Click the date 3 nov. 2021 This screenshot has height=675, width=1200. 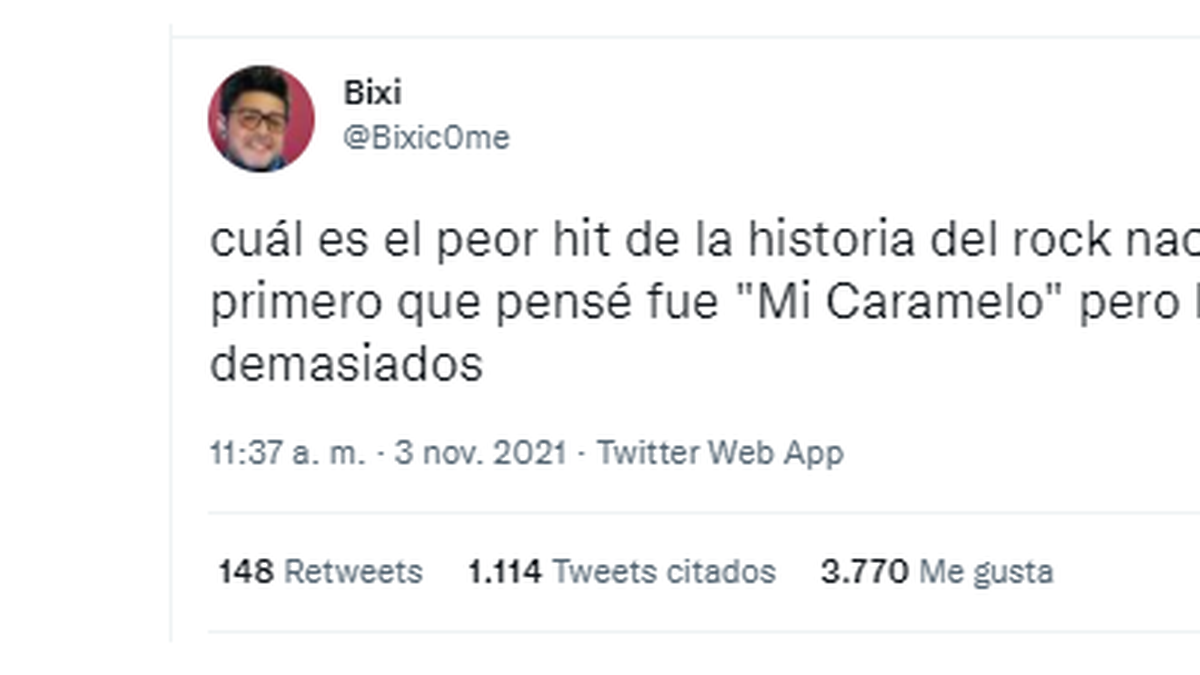click(481, 453)
